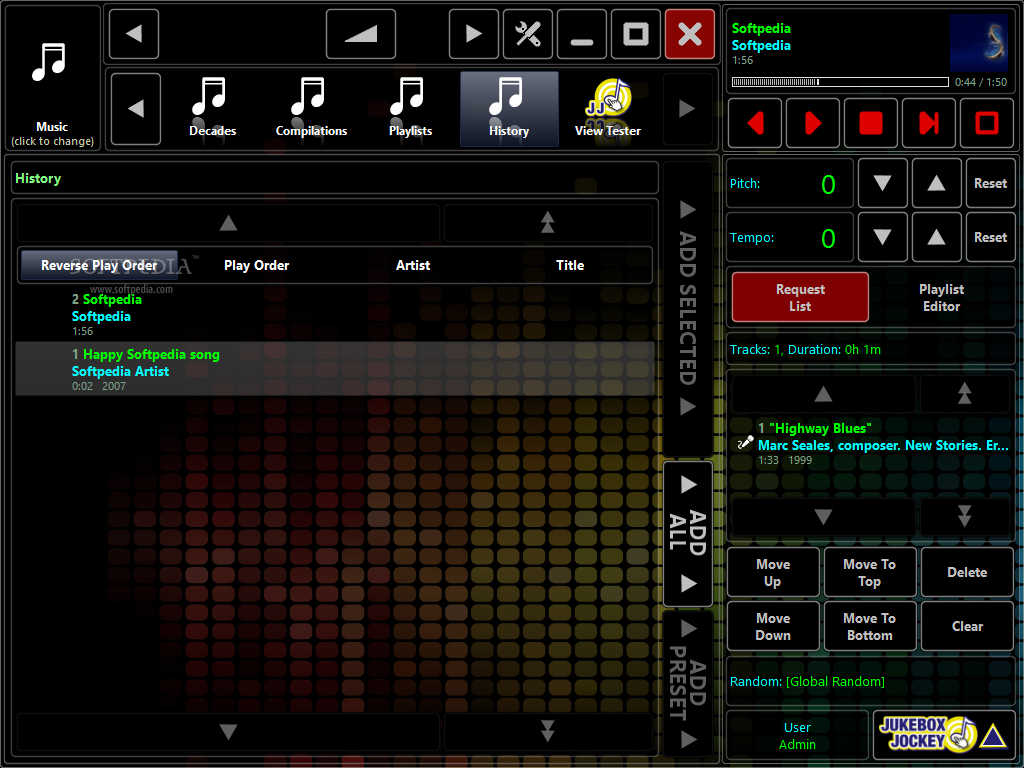Open the tools settings wrench icon
Viewport: 1024px width, 768px height.
pos(528,34)
